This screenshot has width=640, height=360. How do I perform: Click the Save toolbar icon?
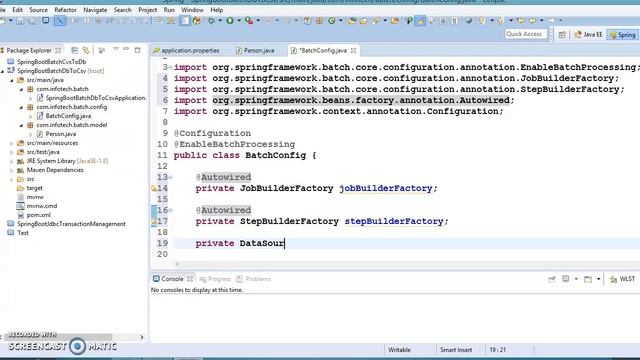click(20, 21)
